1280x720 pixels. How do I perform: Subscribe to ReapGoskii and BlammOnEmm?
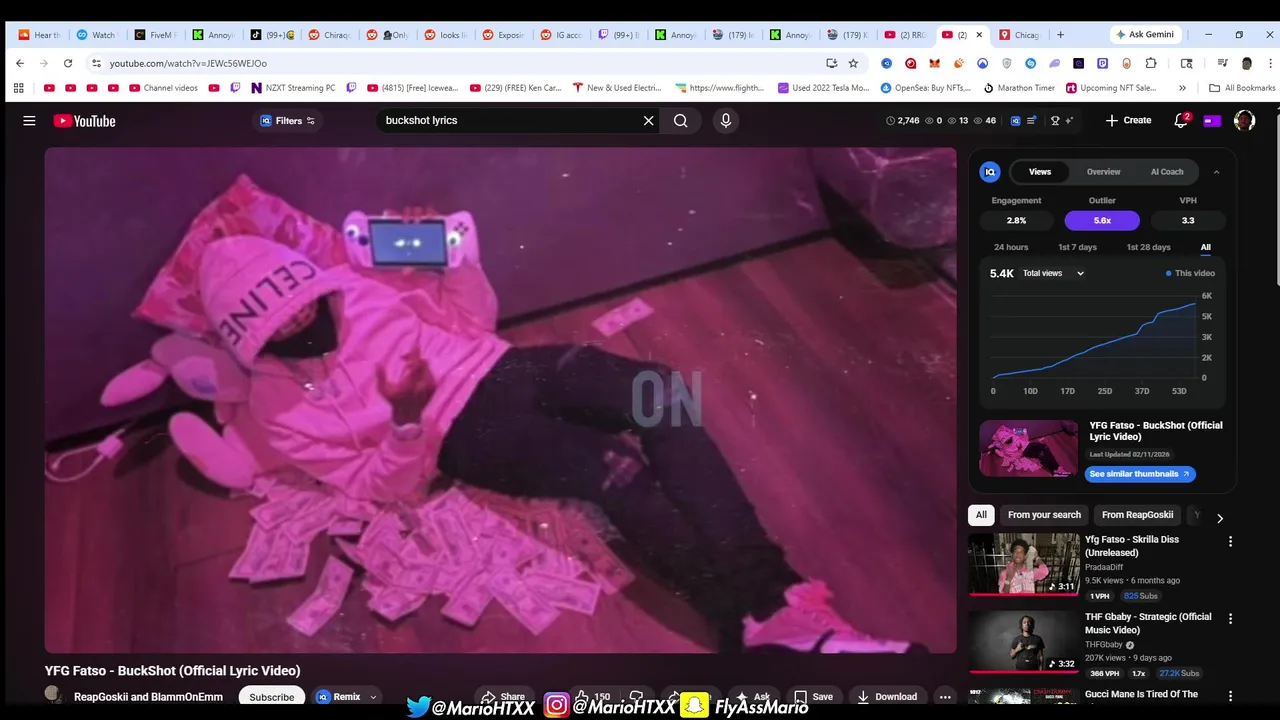point(271,697)
